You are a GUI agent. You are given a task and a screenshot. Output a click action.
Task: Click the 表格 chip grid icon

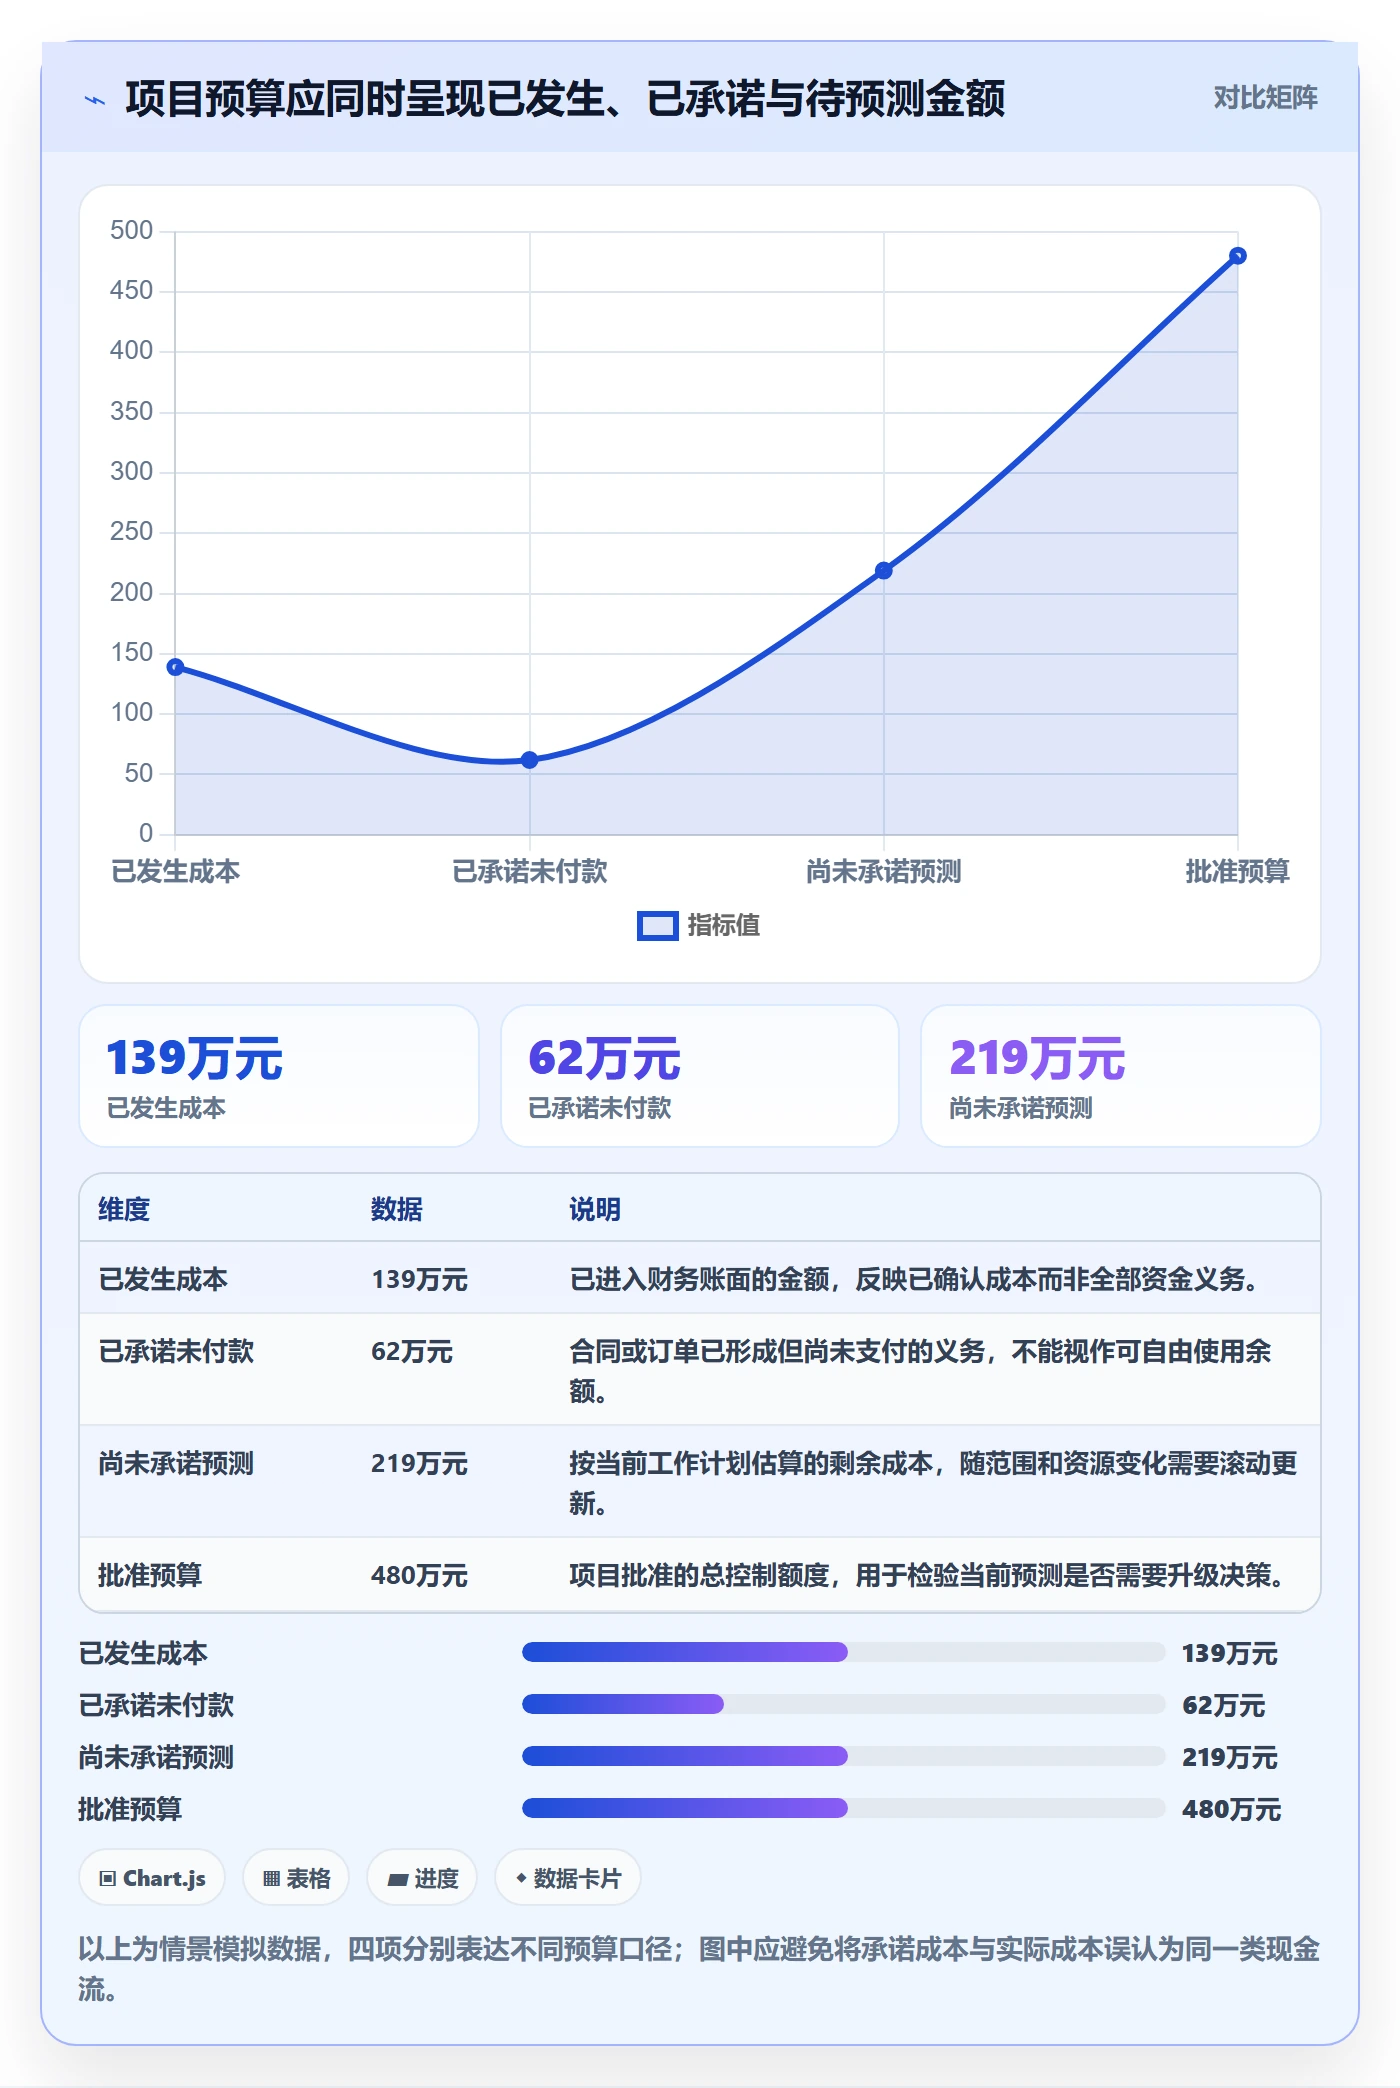pos(271,1879)
